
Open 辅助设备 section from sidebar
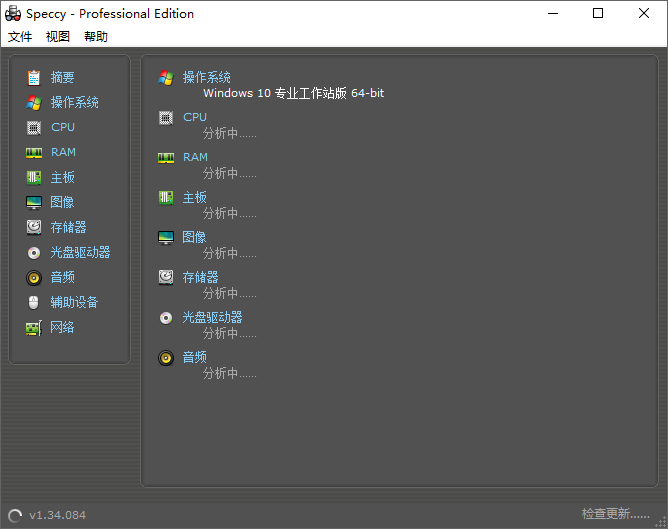(75, 302)
